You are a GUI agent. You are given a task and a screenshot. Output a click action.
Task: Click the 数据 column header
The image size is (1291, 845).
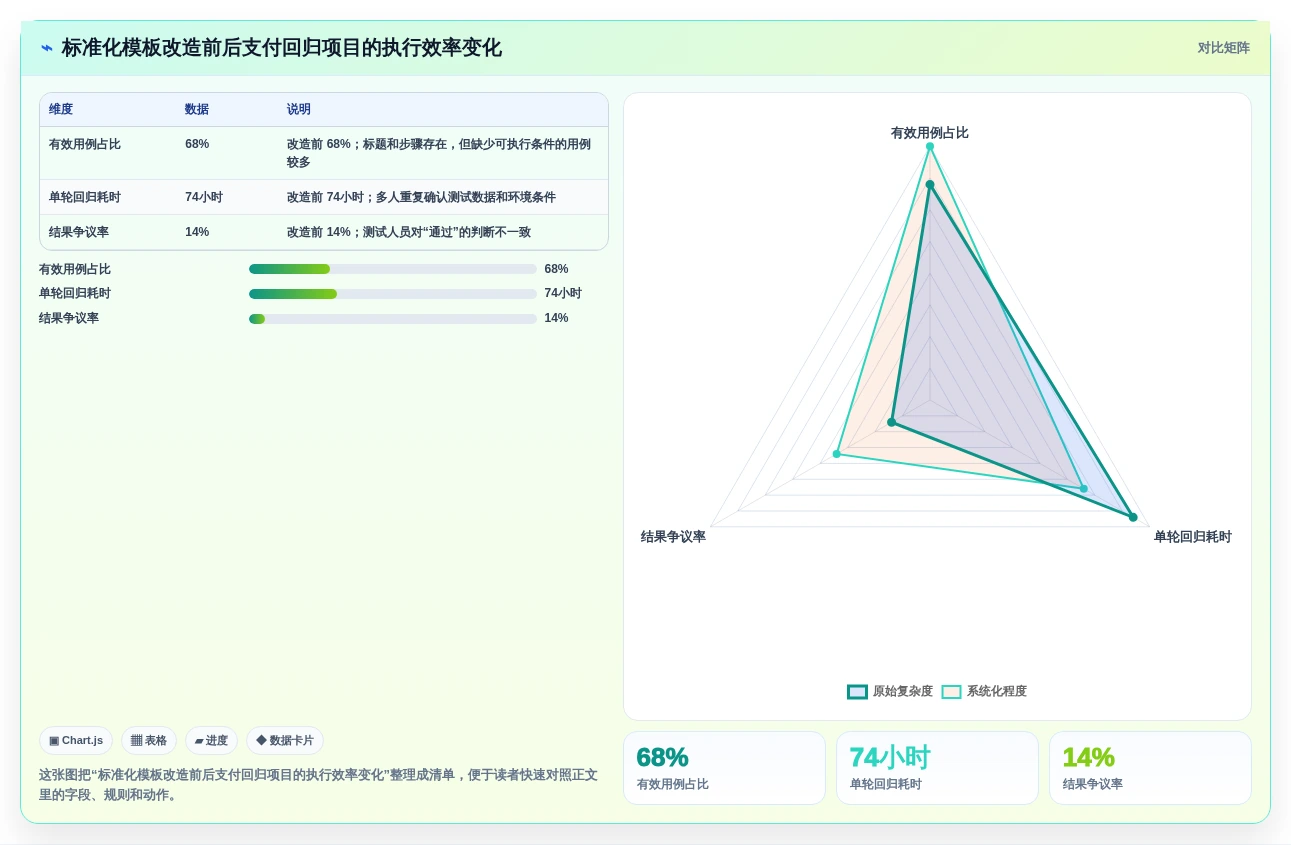pos(197,109)
